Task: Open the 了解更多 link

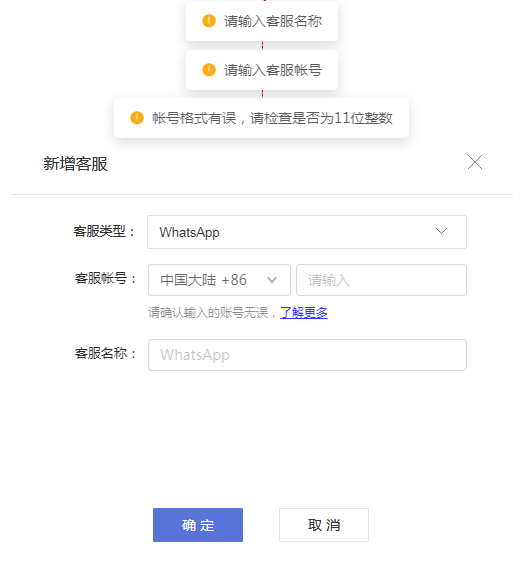Action: pos(304,313)
